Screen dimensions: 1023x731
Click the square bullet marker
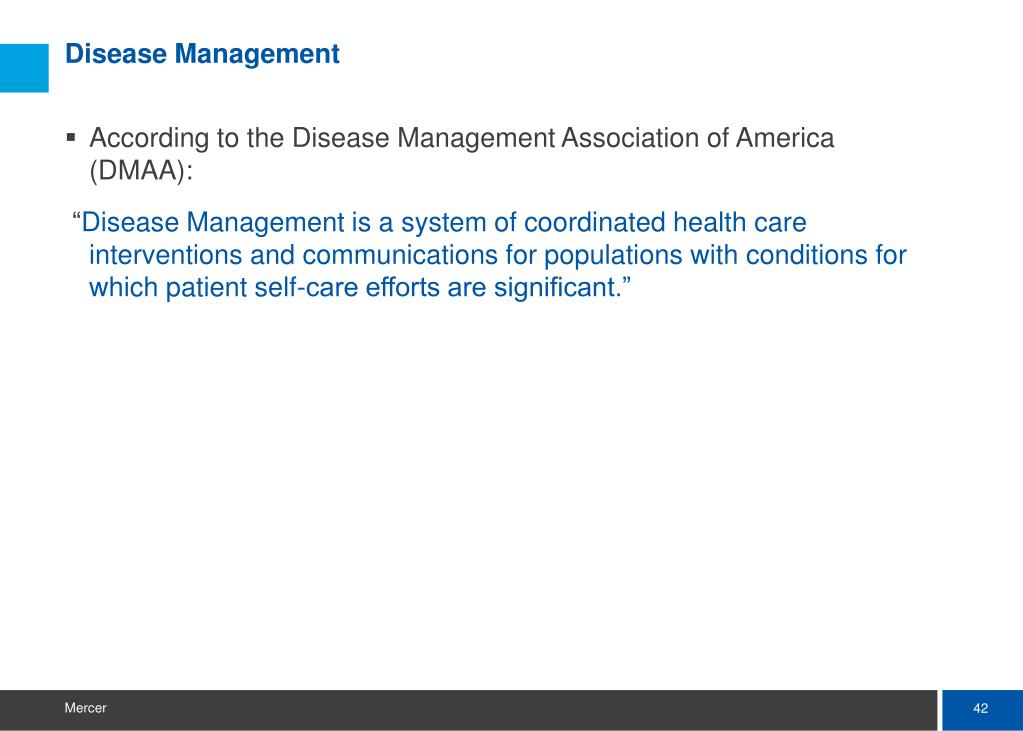click(x=71, y=137)
